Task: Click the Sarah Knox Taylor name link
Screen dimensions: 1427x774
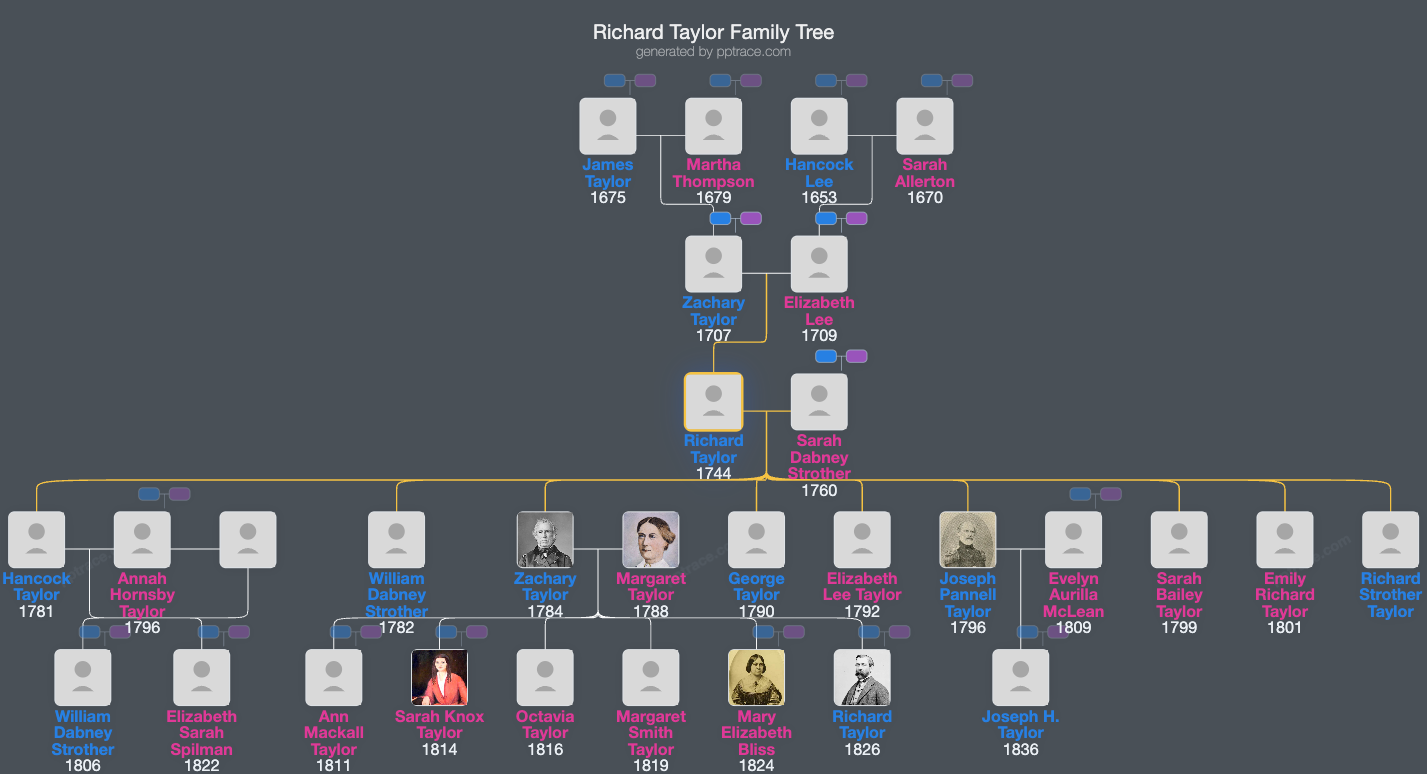Action: (439, 724)
